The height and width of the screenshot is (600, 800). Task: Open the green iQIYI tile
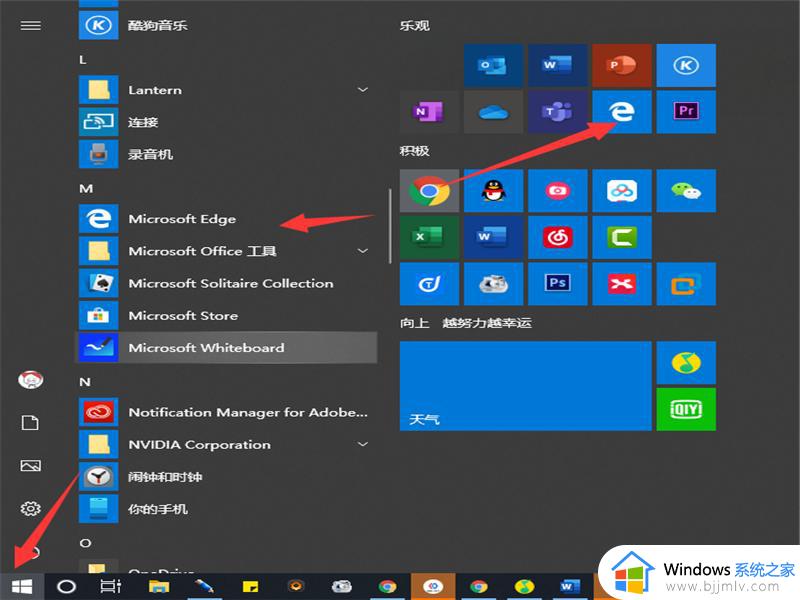(686, 409)
